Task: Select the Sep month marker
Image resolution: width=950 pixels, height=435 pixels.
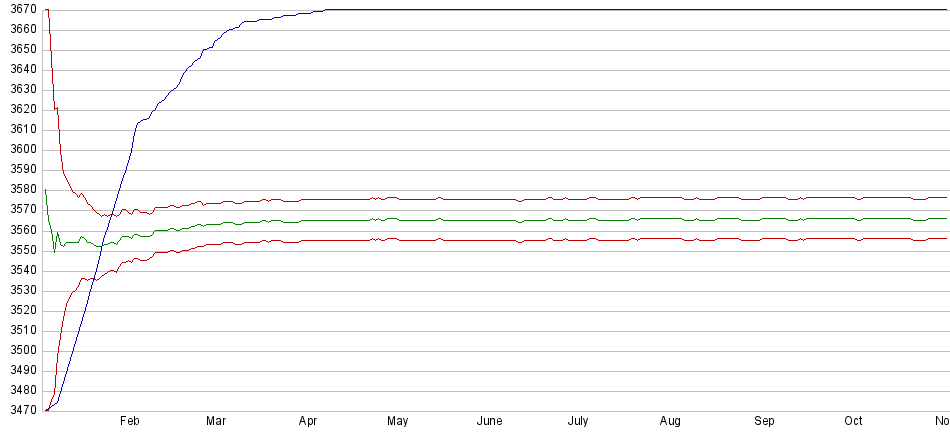Action: [764, 422]
